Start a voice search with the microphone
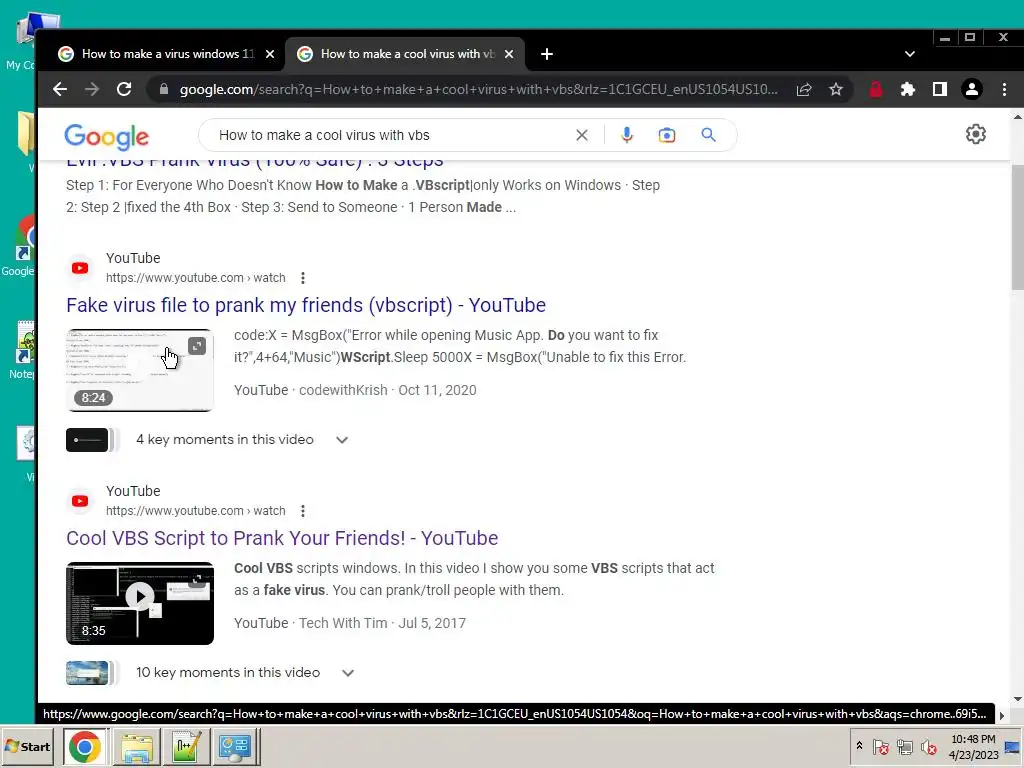This screenshot has width=1024, height=768. (627, 135)
